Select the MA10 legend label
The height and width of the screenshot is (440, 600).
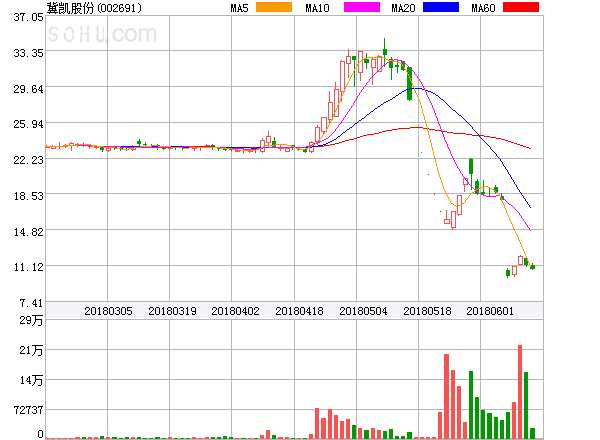[317, 8]
